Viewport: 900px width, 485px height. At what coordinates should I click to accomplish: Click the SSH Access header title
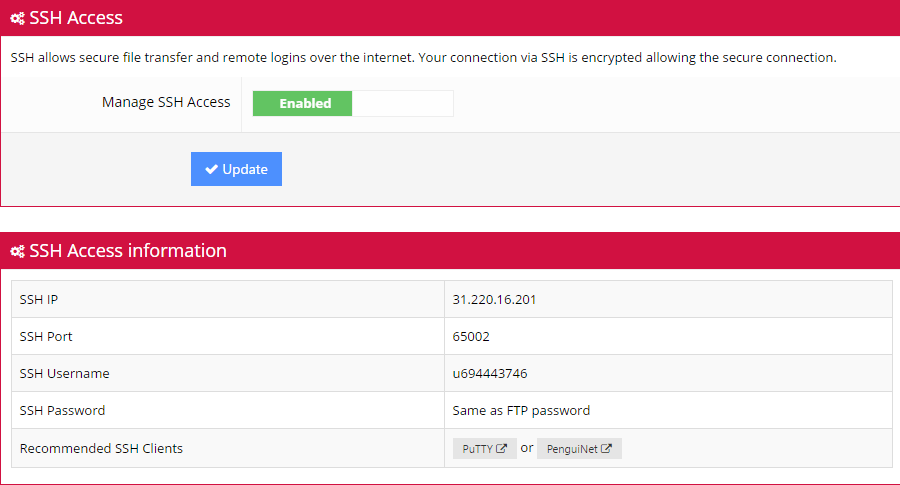point(76,18)
